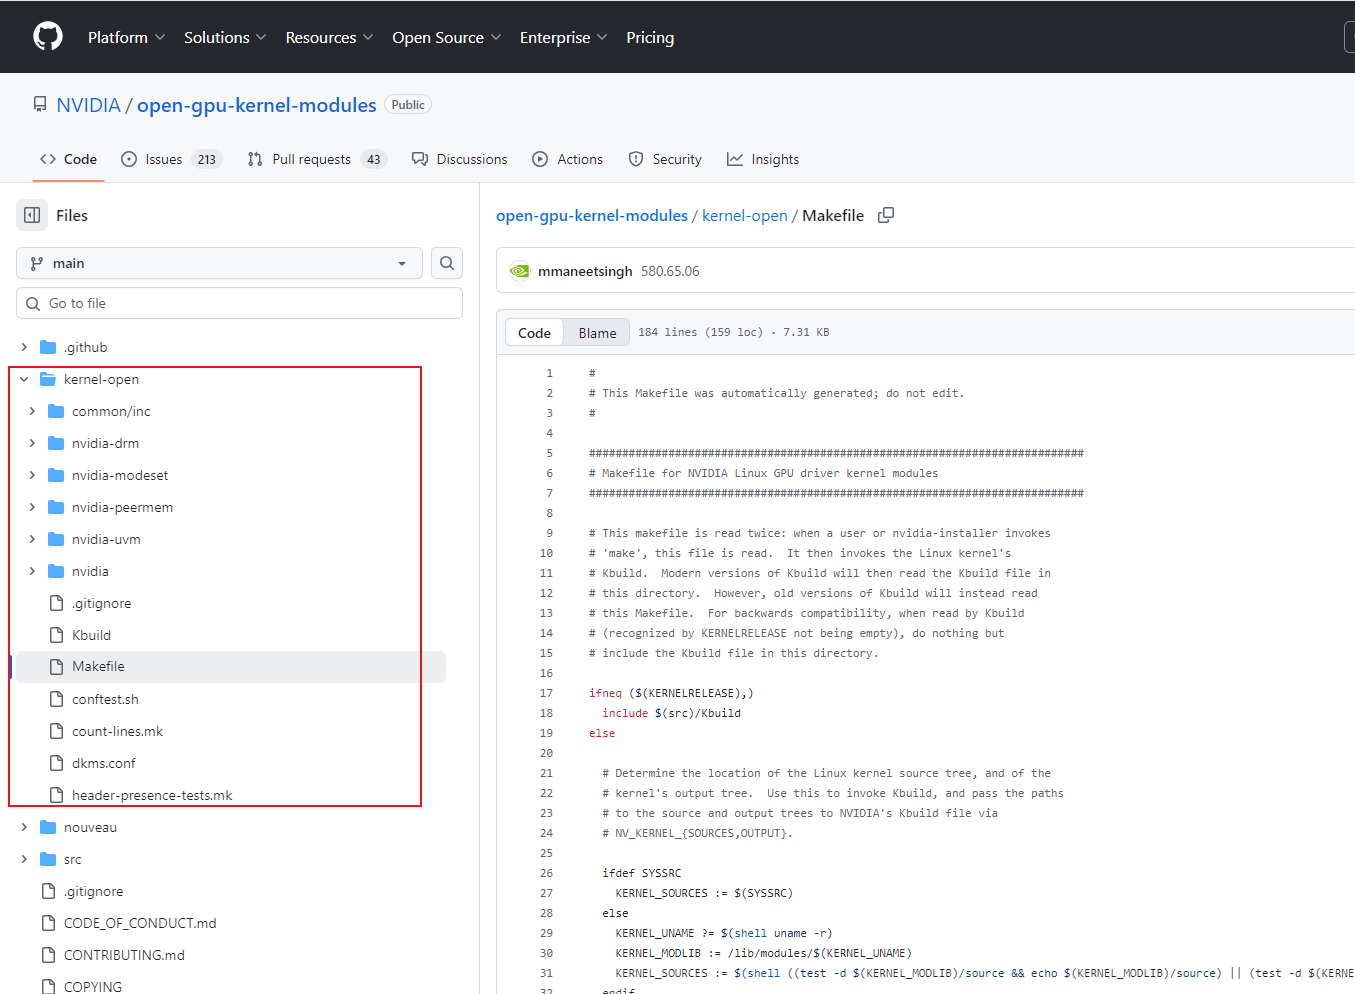Open the GitHub homepage logo
The width and height of the screenshot is (1355, 994).
47,37
